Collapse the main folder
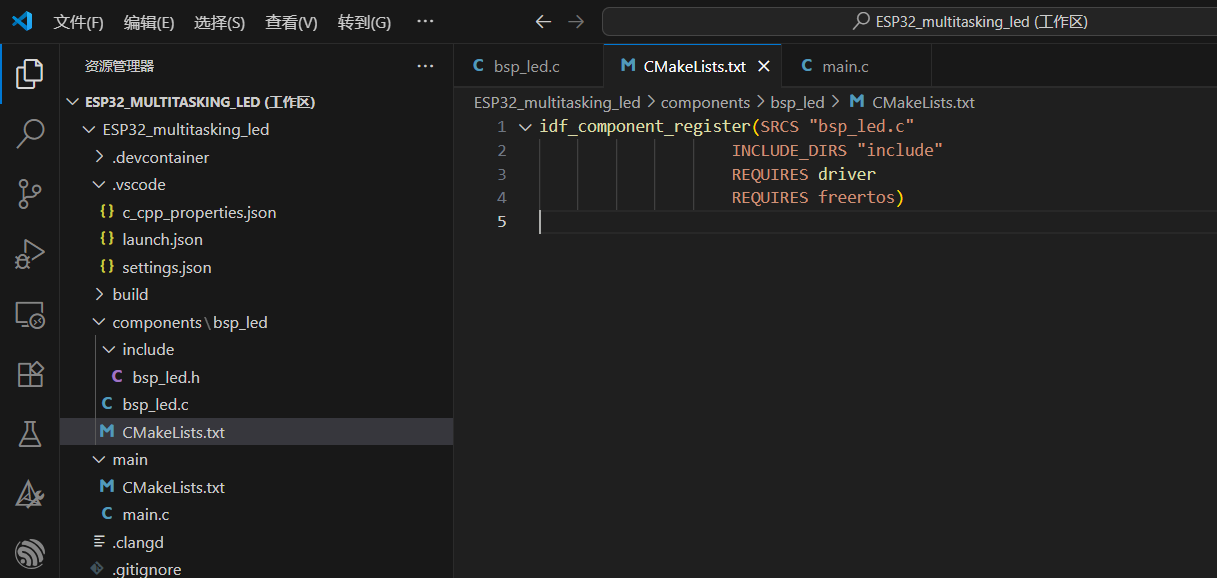This screenshot has width=1217, height=578. (x=99, y=460)
